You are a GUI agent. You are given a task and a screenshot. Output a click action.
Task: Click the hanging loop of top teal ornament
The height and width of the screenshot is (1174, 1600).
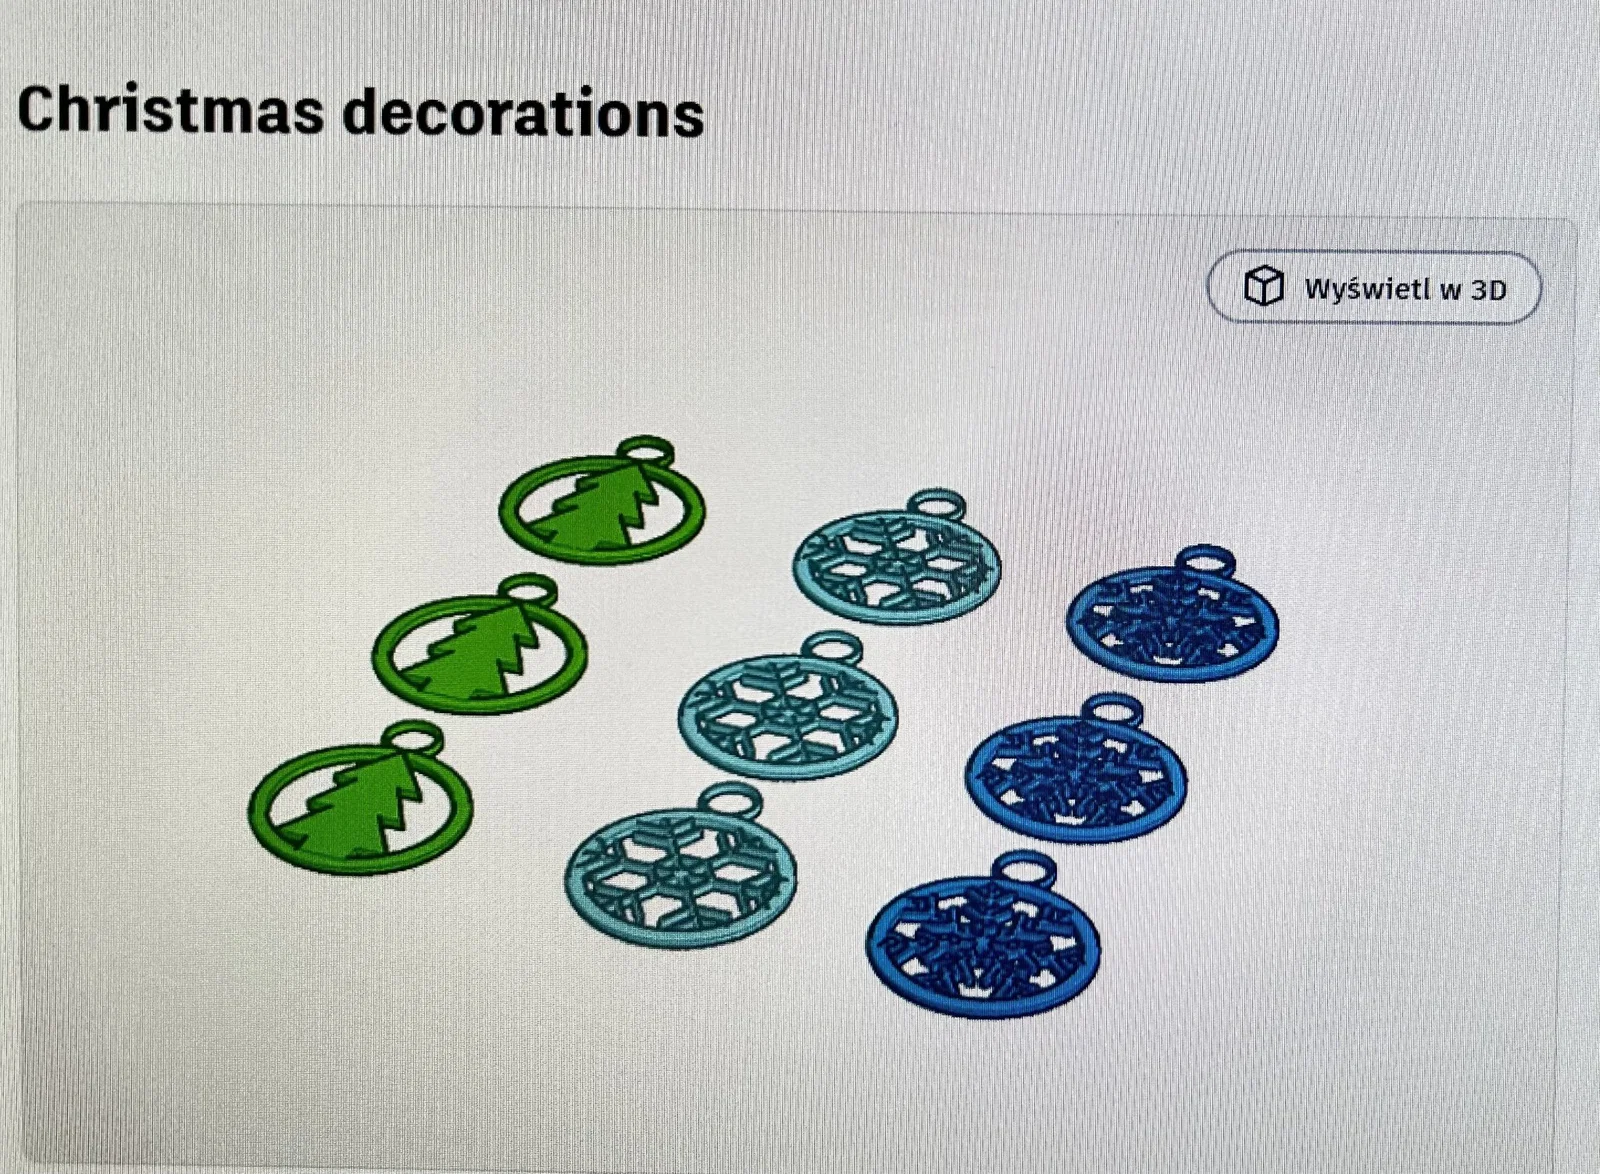937,504
